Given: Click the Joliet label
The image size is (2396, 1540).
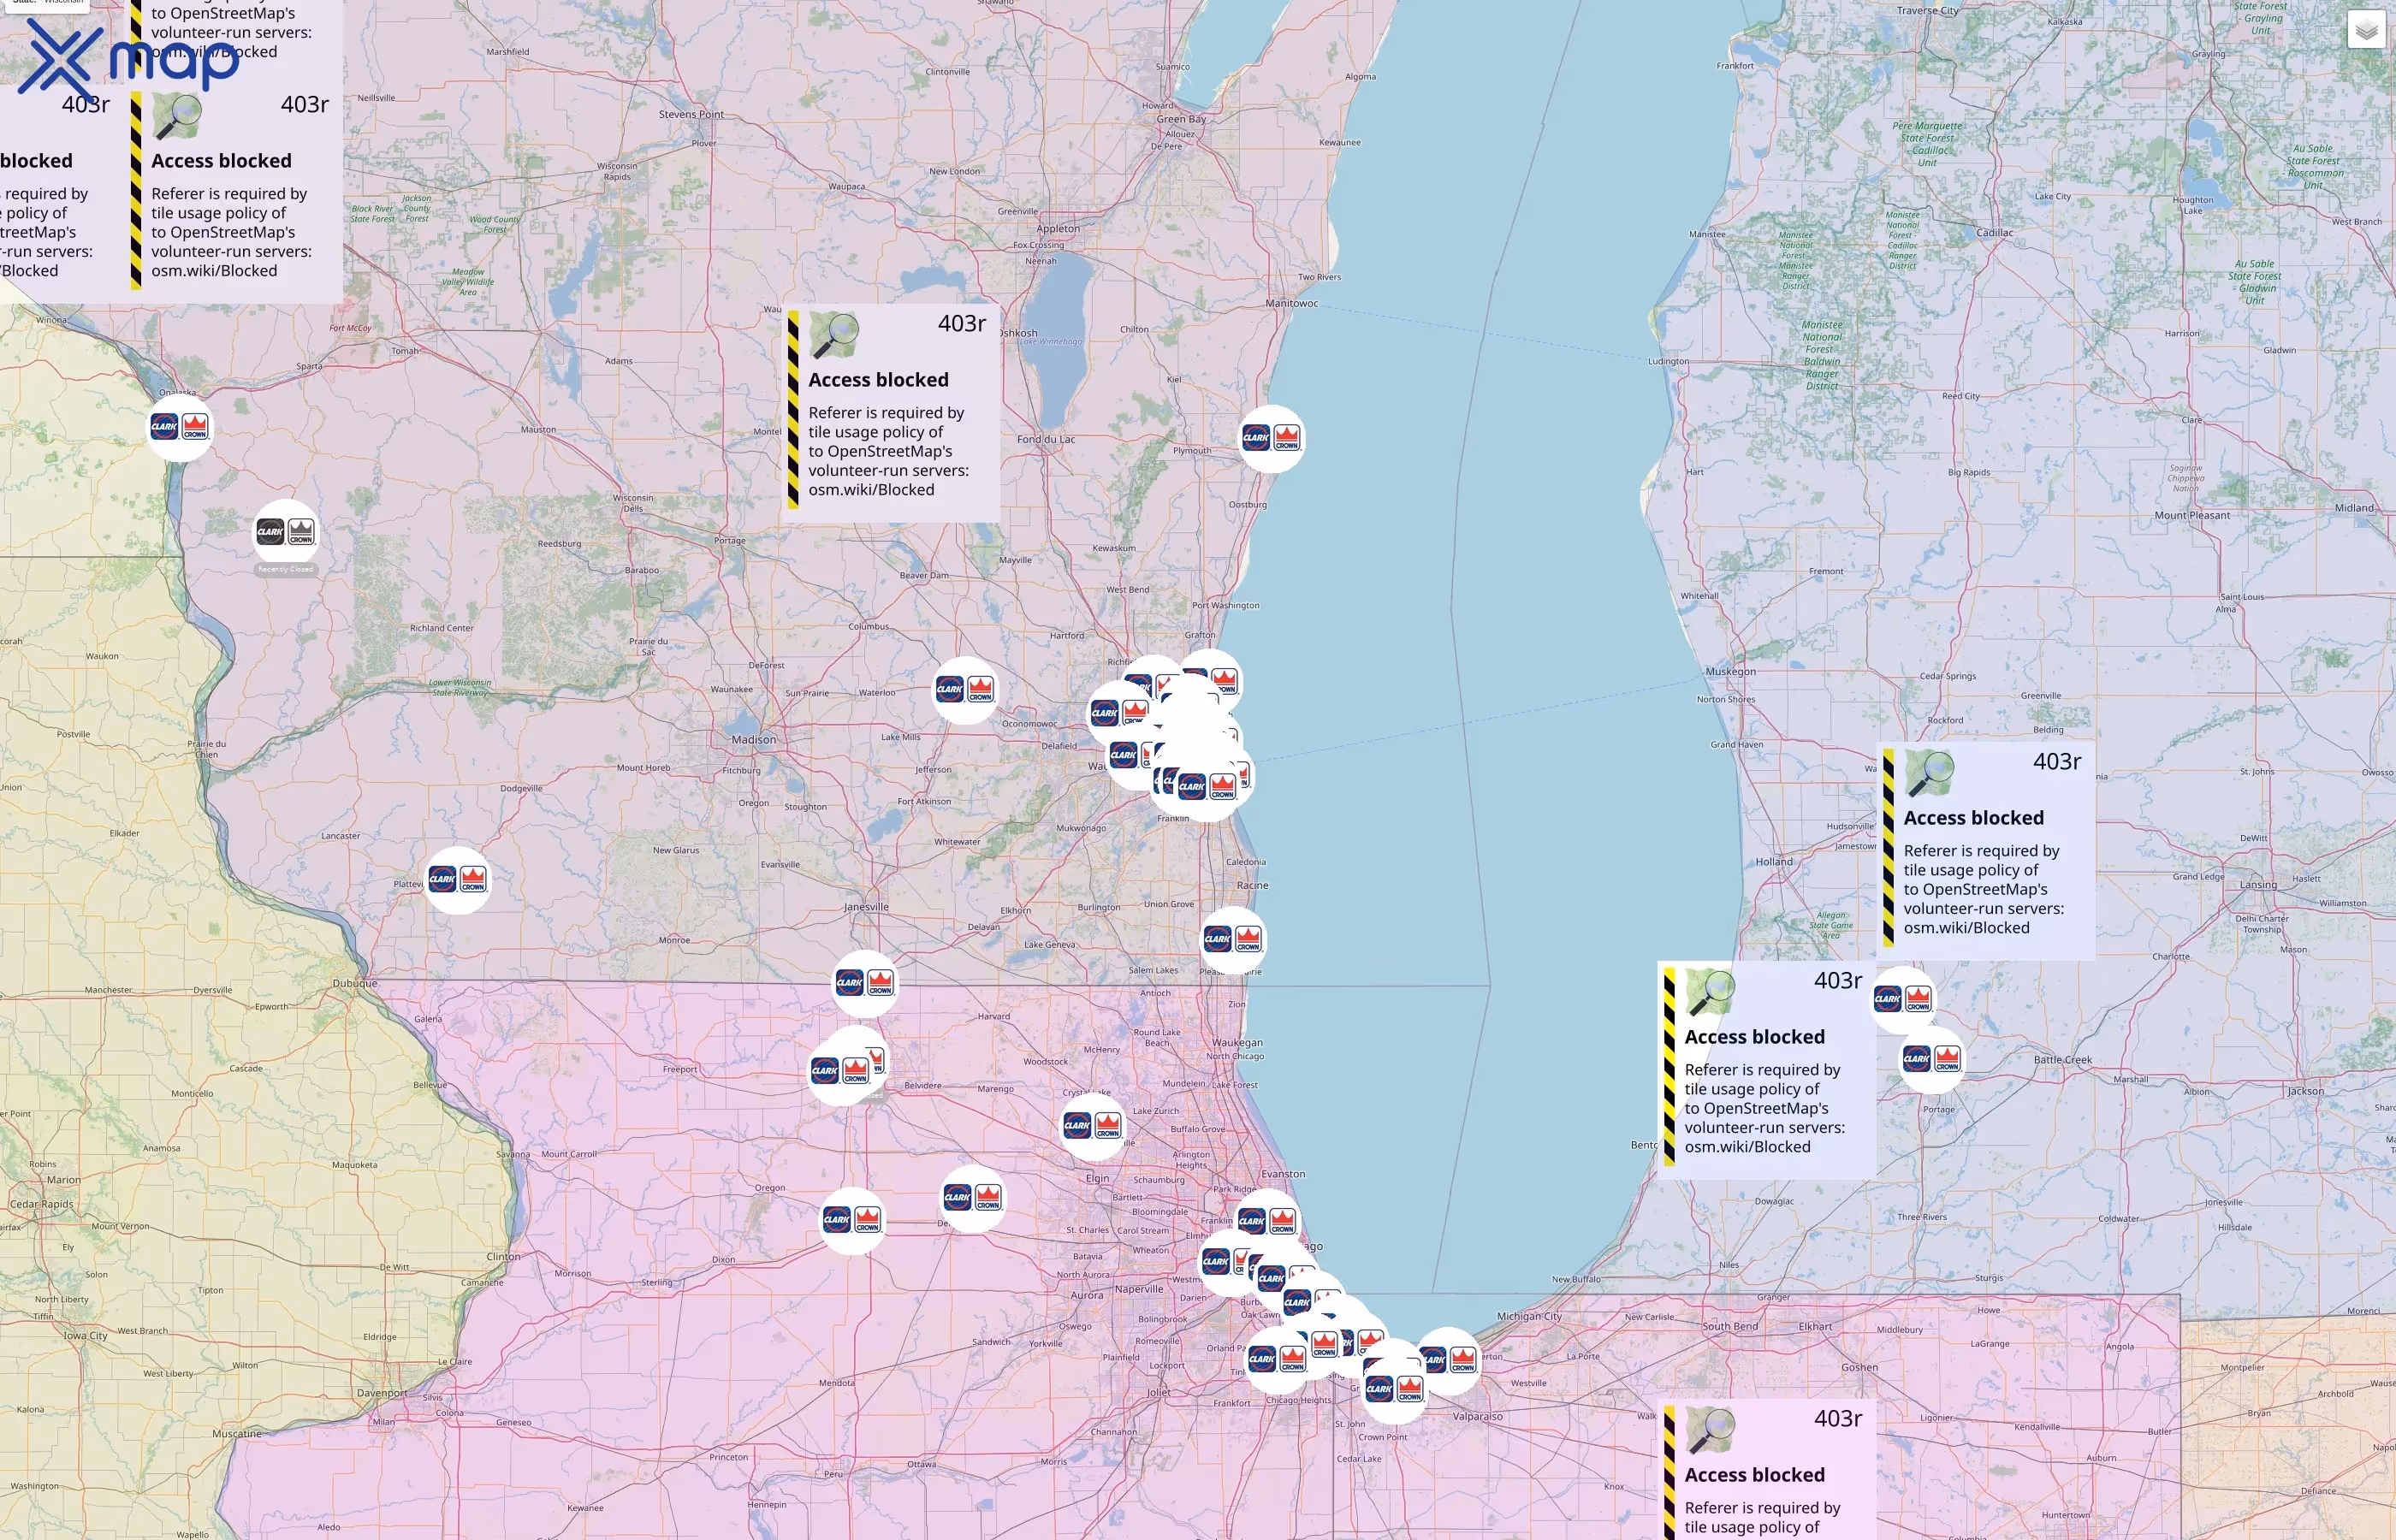Looking at the screenshot, I should [x=1159, y=1392].
